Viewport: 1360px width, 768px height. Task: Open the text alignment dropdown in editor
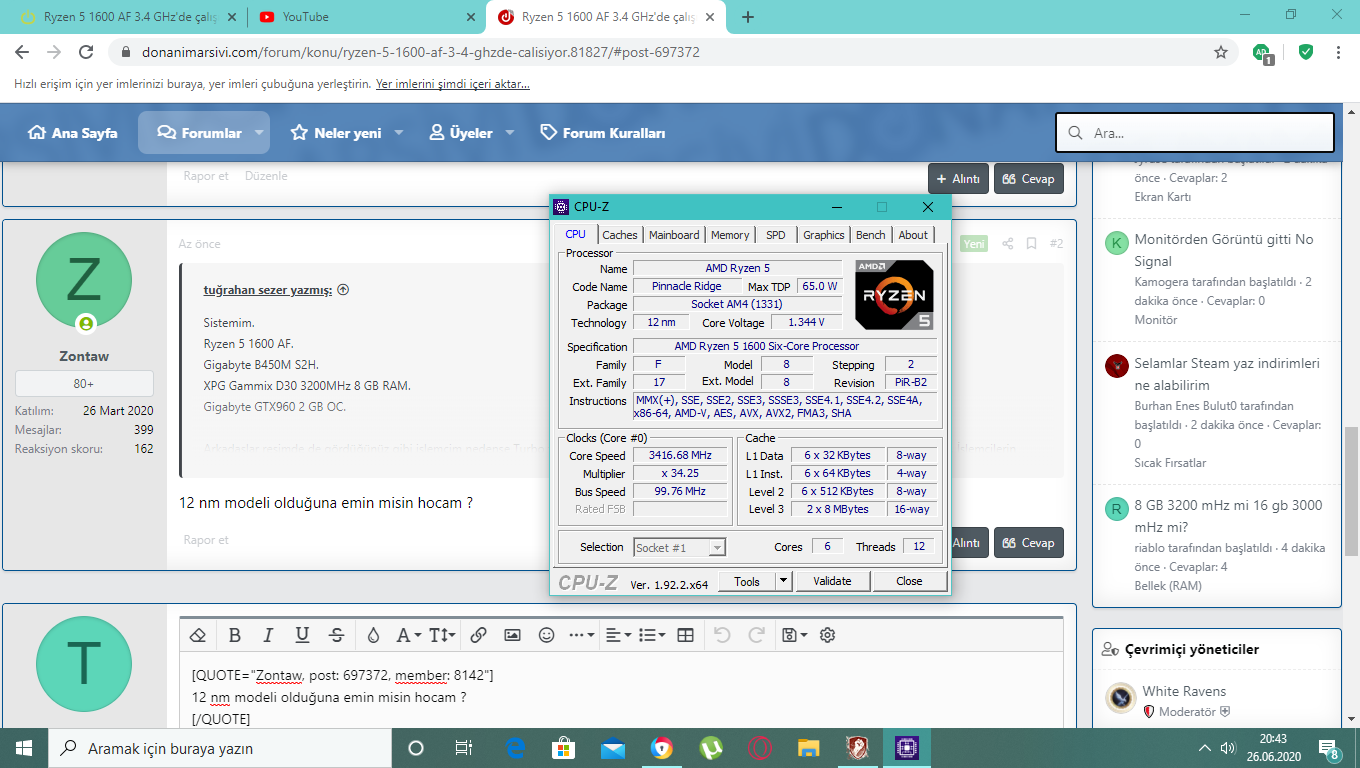tap(619, 635)
